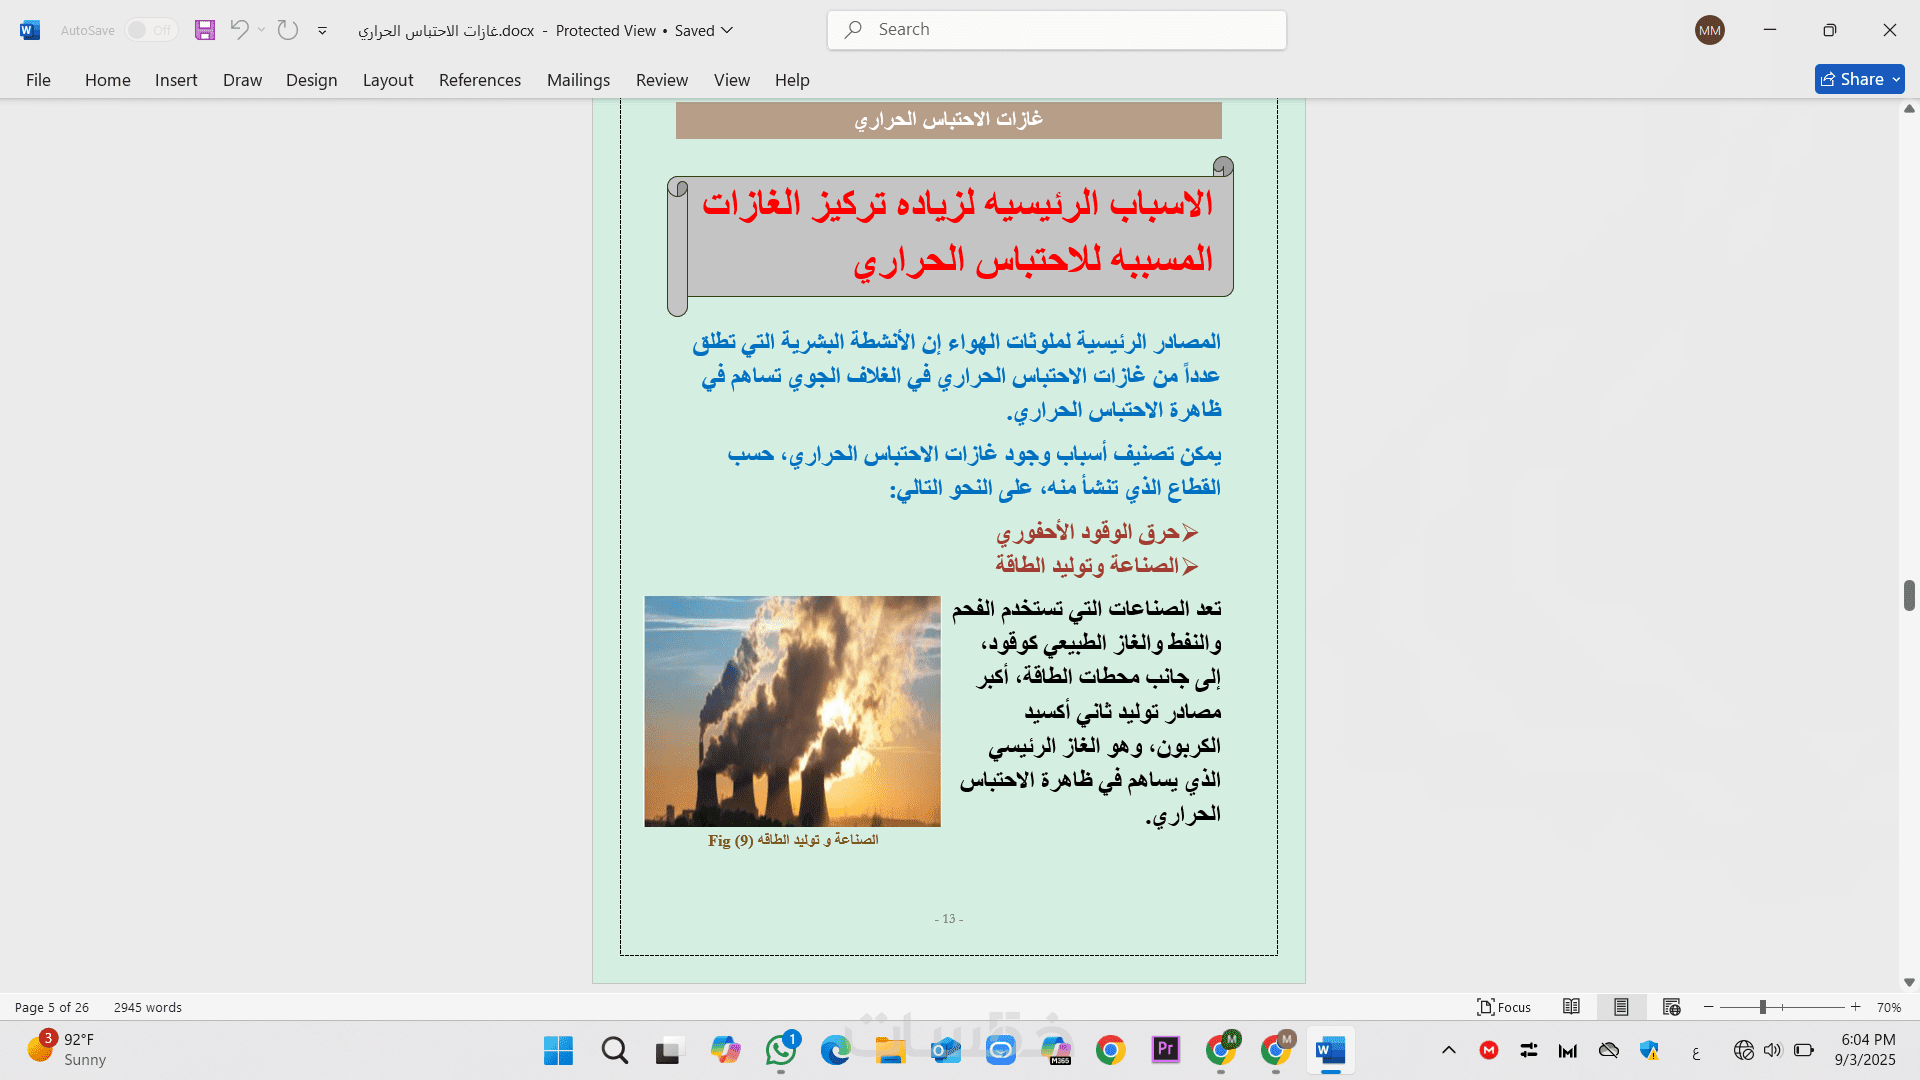The height and width of the screenshot is (1080, 1920).
Task: Click the zoom slider handle
Action: point(1763,1007)
